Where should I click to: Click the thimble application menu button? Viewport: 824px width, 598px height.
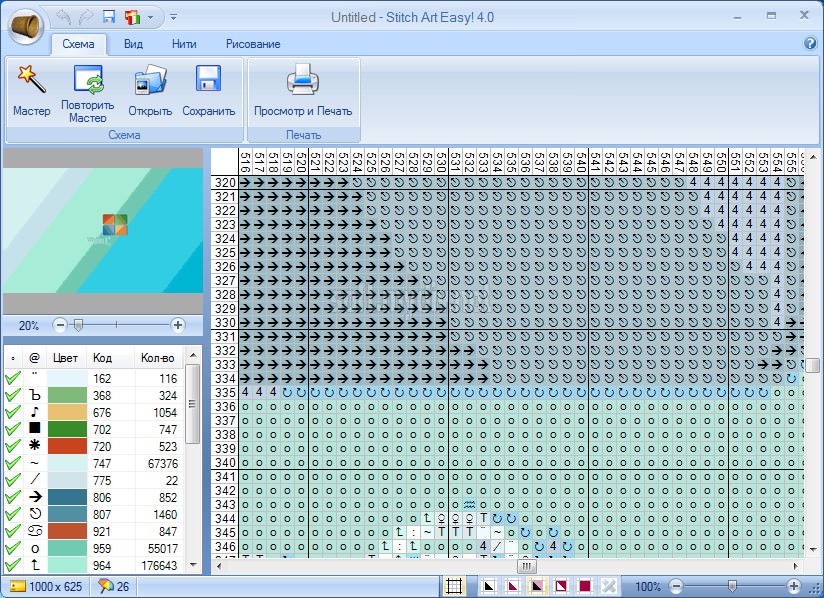pos(25,25)
